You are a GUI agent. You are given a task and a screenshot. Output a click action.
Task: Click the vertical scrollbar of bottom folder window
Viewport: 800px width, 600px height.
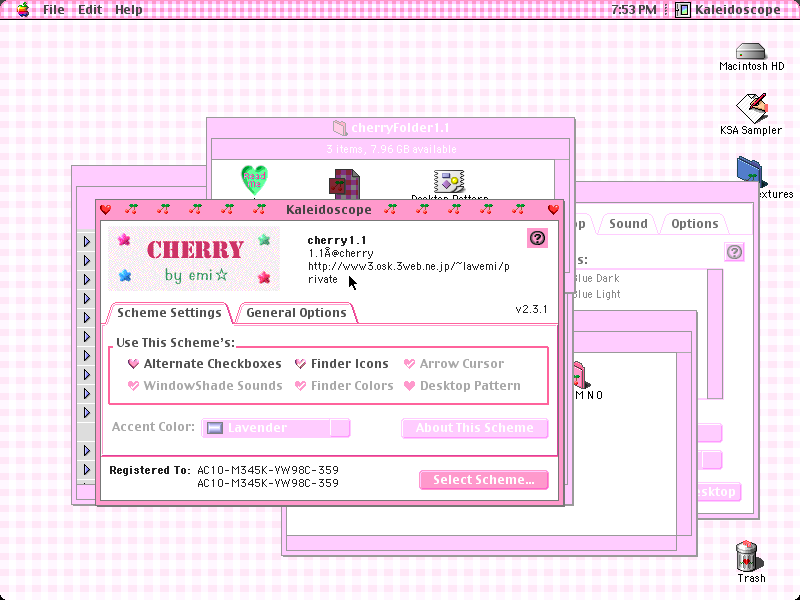(x=684, y=444)
